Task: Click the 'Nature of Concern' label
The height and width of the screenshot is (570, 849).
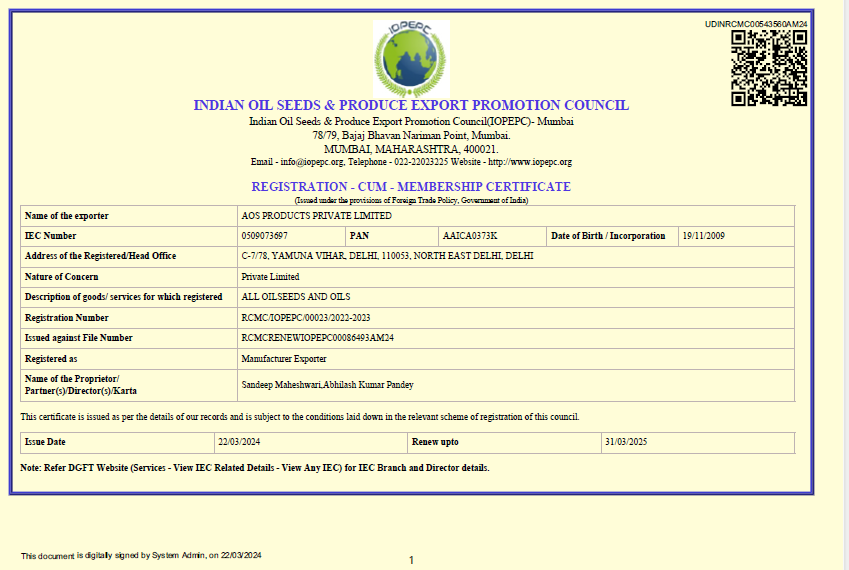Action: coord(62,277)
